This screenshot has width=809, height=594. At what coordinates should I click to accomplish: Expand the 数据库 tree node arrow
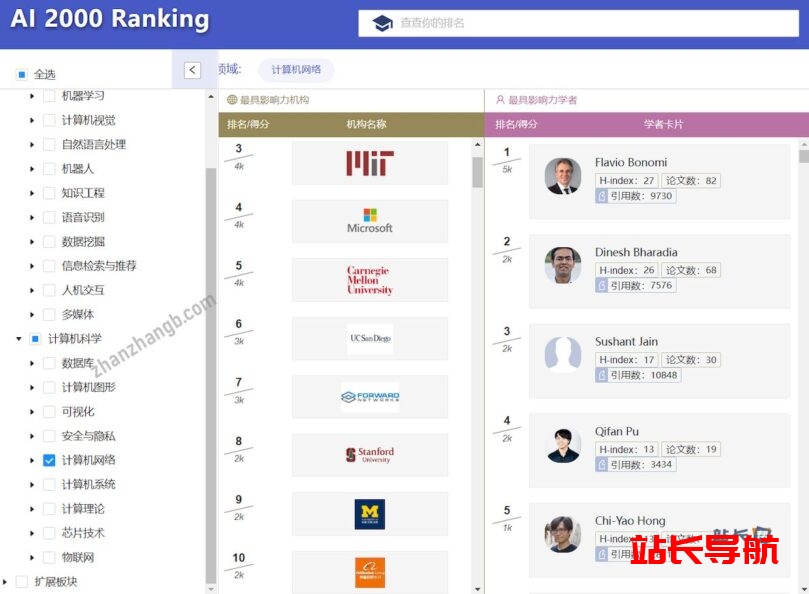click(x=31, y=363)
